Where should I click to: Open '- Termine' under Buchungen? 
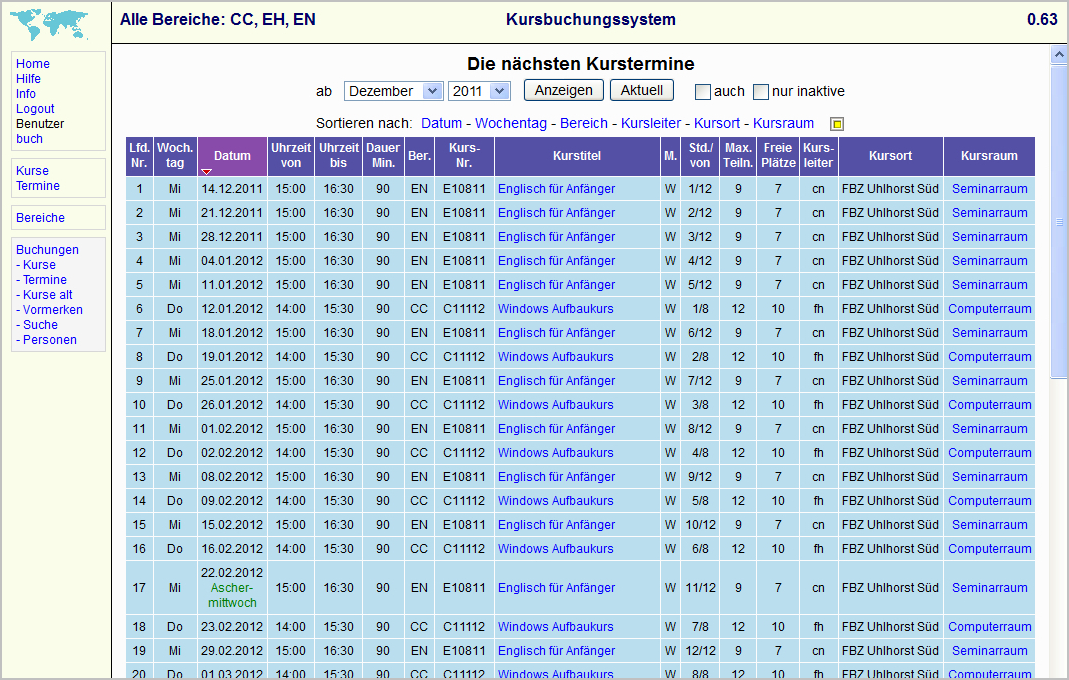pyautogui.click(x=42, y=280)
